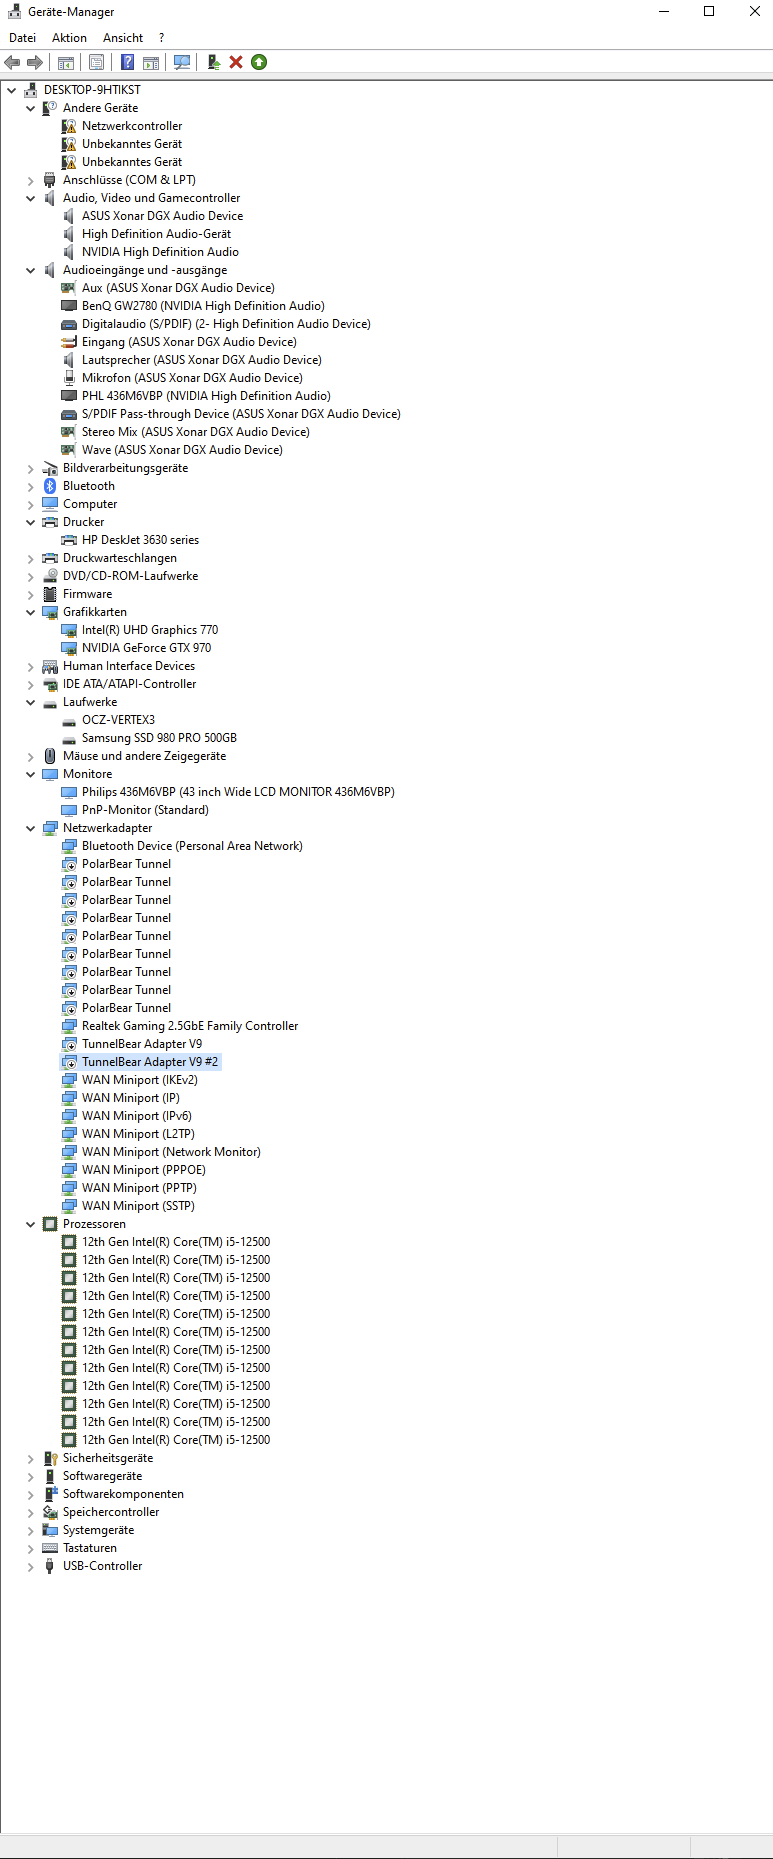Select TunnelBear Adapter V9 (without #2)
Viewport: 773px width, 1859px height.
[142, 1044]
